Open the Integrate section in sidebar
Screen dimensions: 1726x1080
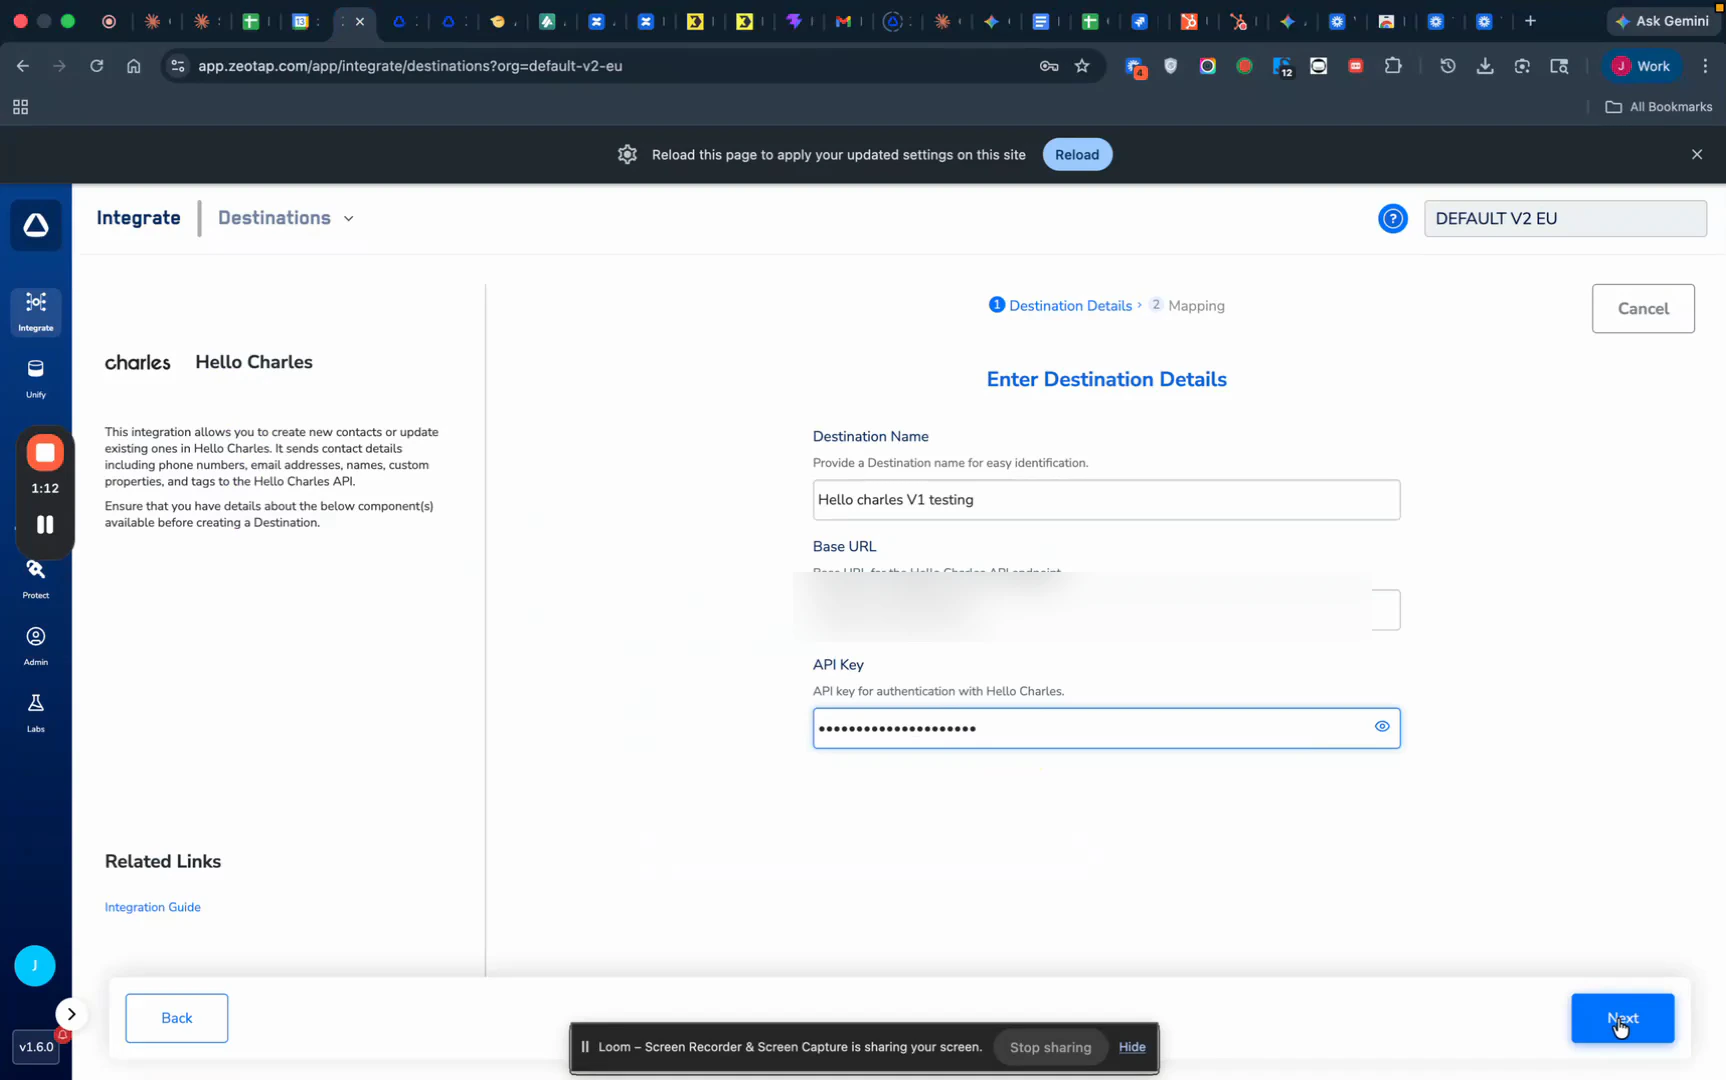(36, 311)
